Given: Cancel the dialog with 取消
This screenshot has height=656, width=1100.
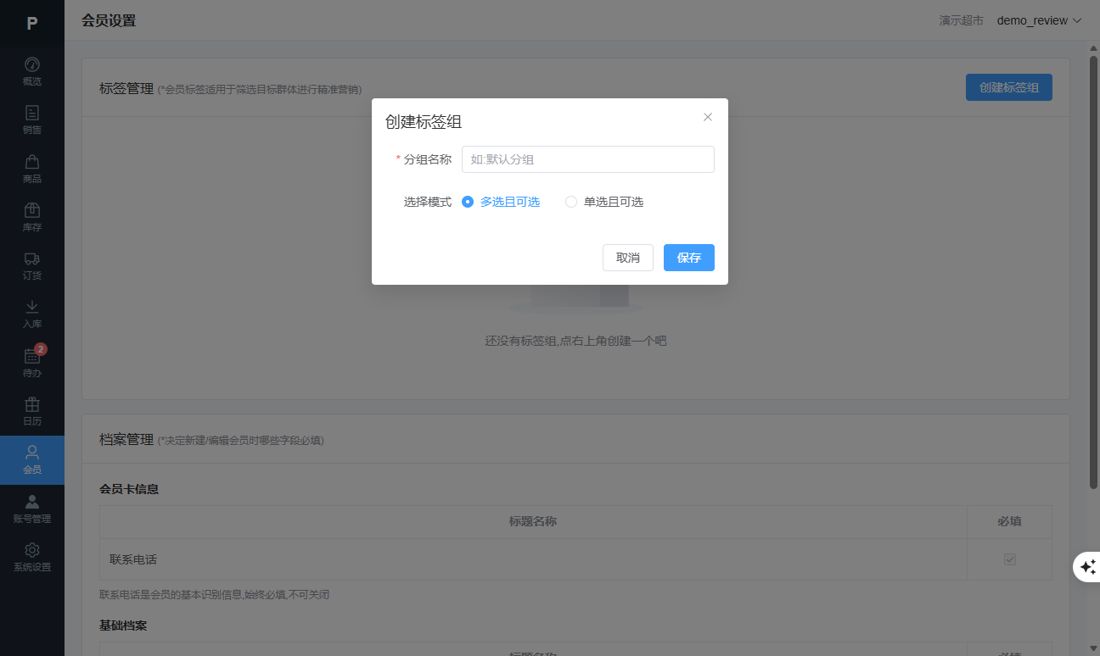Looking at the screenshot, I should tap(628, 257).
